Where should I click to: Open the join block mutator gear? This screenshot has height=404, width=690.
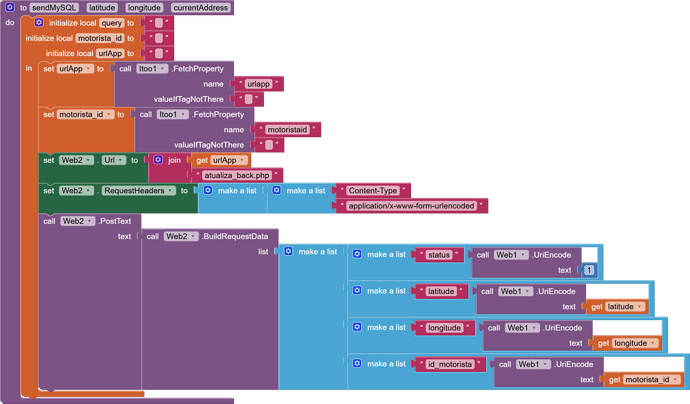tap(158, 160)
